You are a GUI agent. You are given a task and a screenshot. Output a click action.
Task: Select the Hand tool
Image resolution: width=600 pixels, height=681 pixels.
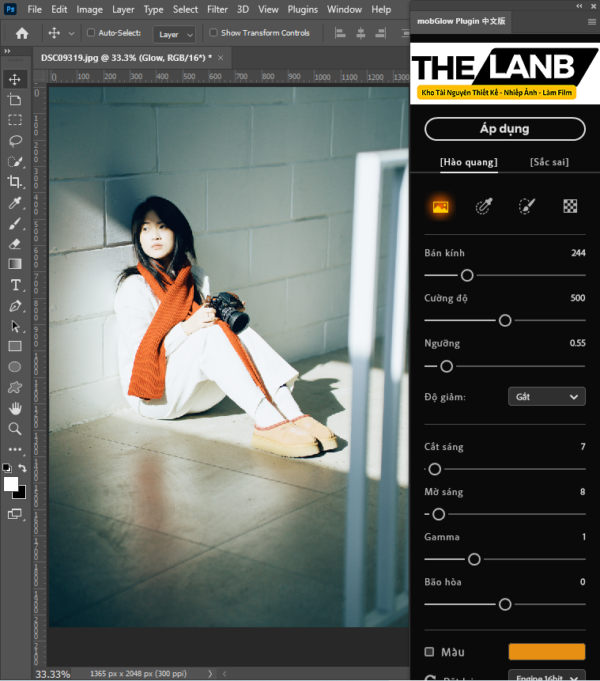click(x=15, y=408)
